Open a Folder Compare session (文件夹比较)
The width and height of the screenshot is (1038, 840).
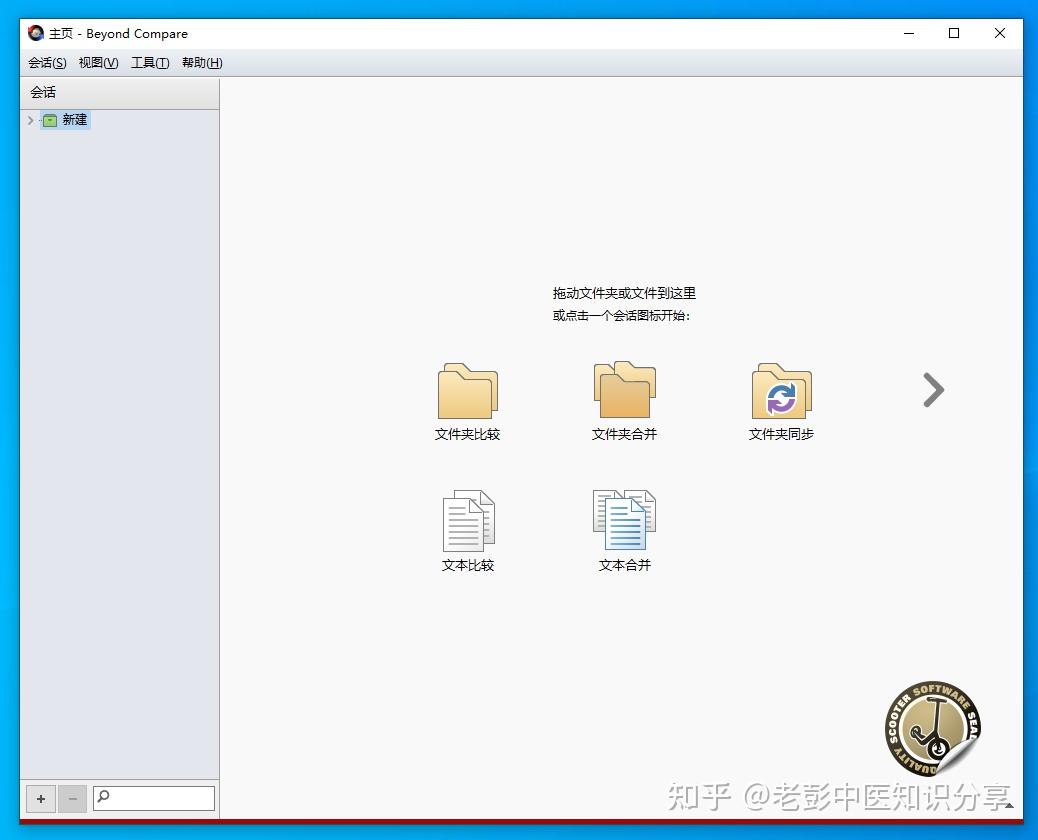pyautogui.click(x=466, y=390)
